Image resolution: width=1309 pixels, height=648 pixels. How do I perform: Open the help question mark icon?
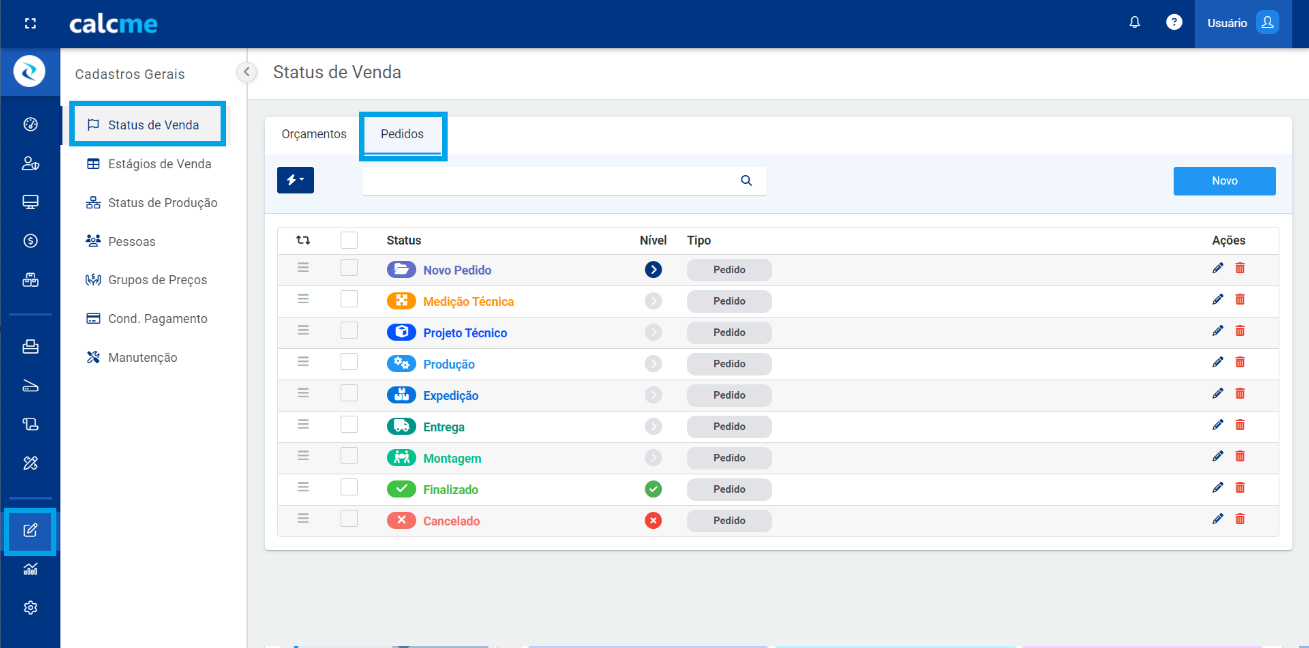point(1174,22)
